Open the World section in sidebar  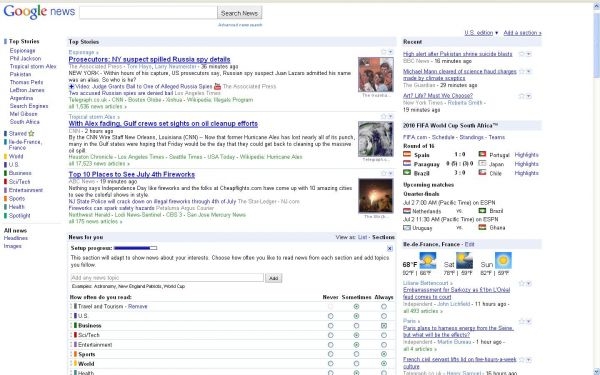tap(16, 156)
